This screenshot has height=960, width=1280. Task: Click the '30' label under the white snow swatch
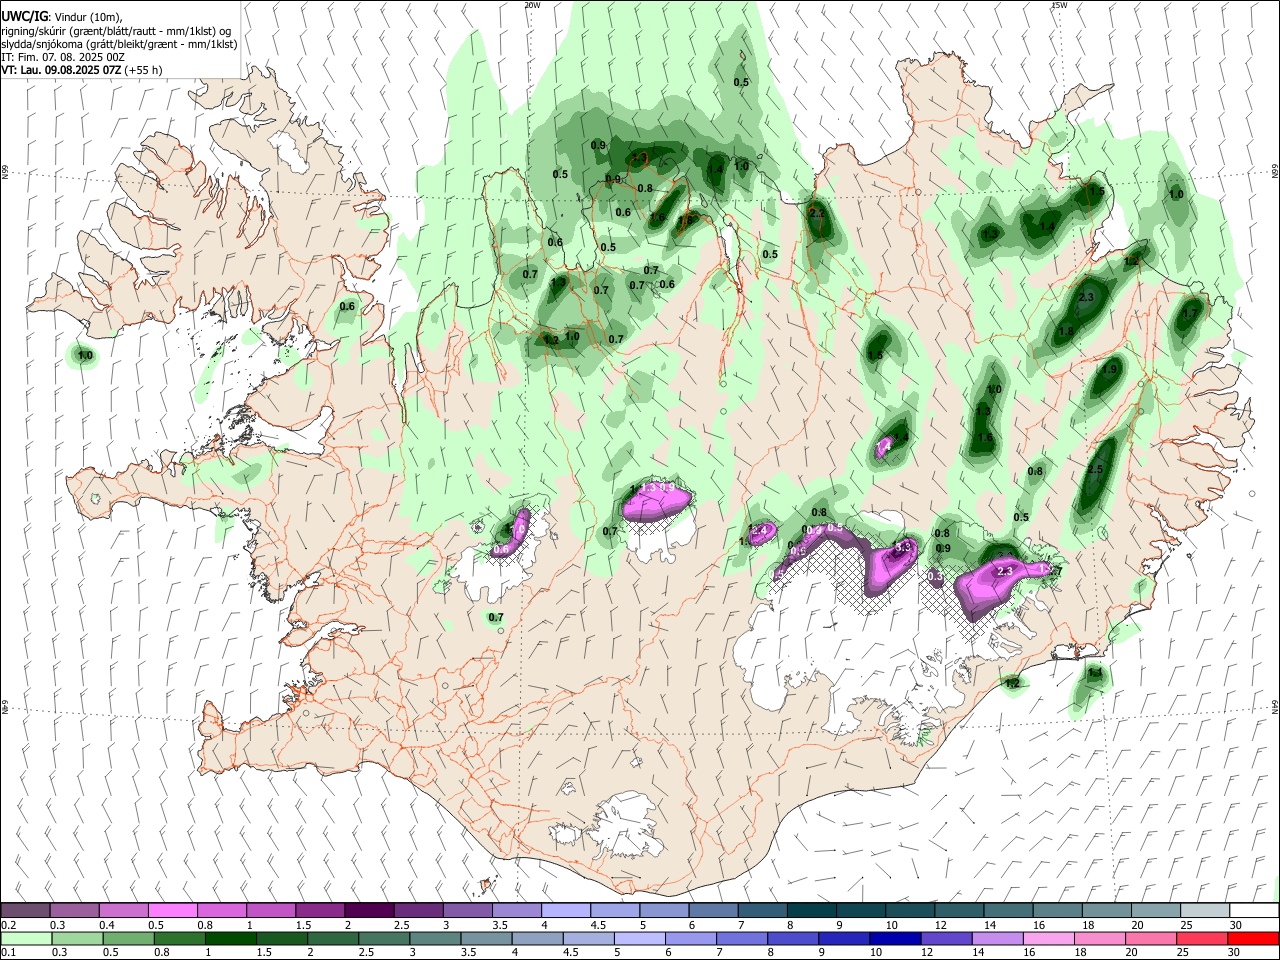(1236, 925)
